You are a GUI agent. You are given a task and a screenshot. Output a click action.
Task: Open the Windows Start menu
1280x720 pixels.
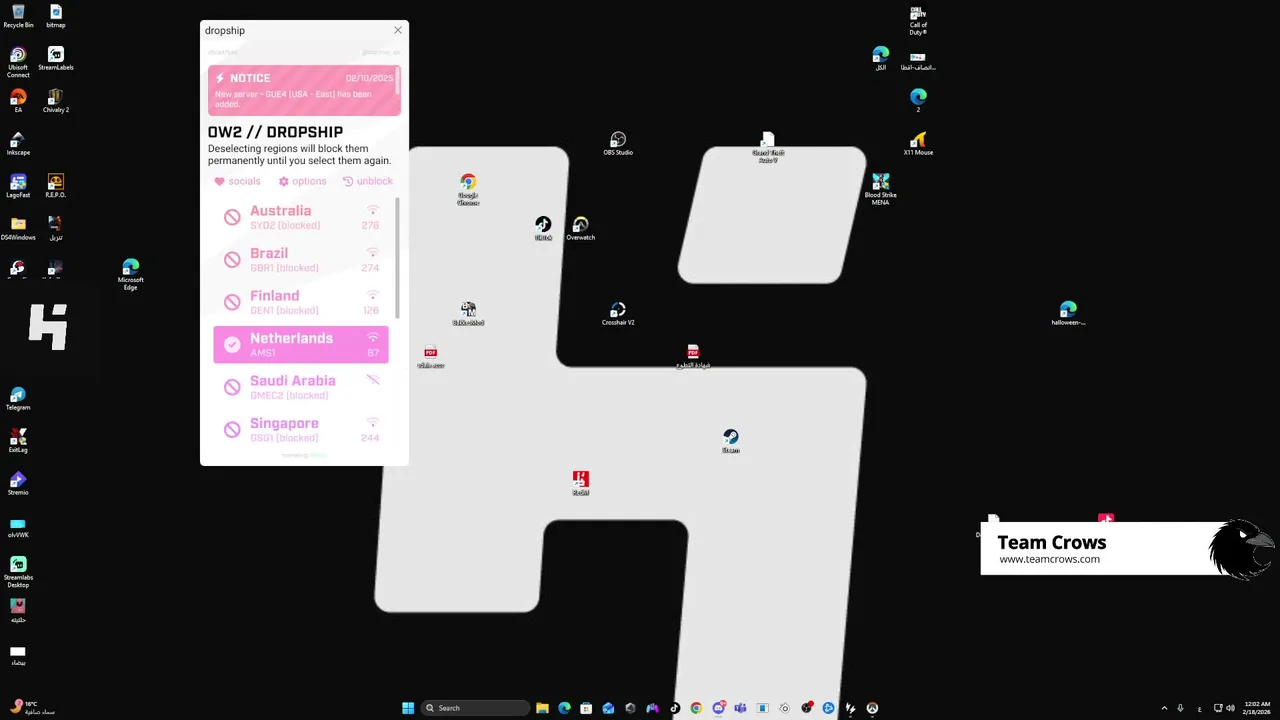(408, 708)
